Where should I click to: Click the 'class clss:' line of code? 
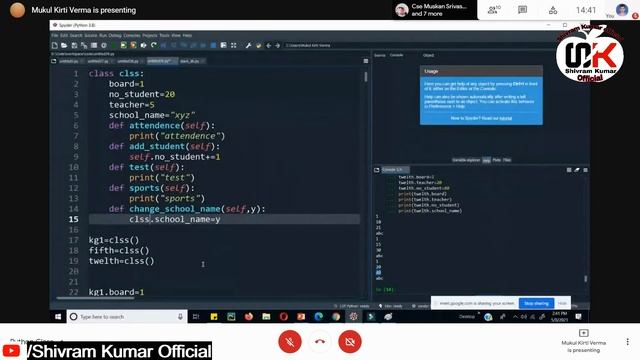pos(116,73)
